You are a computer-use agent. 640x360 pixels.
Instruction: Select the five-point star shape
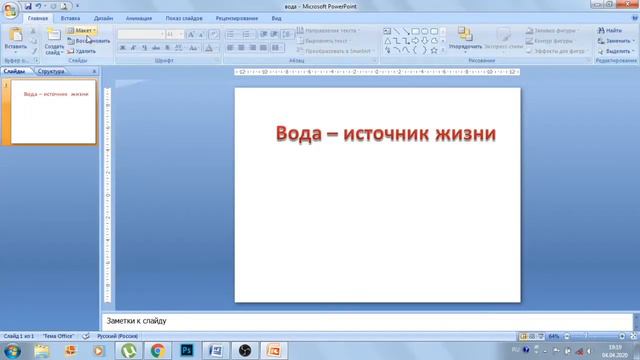pyautogui.click(x=434, y=50)
